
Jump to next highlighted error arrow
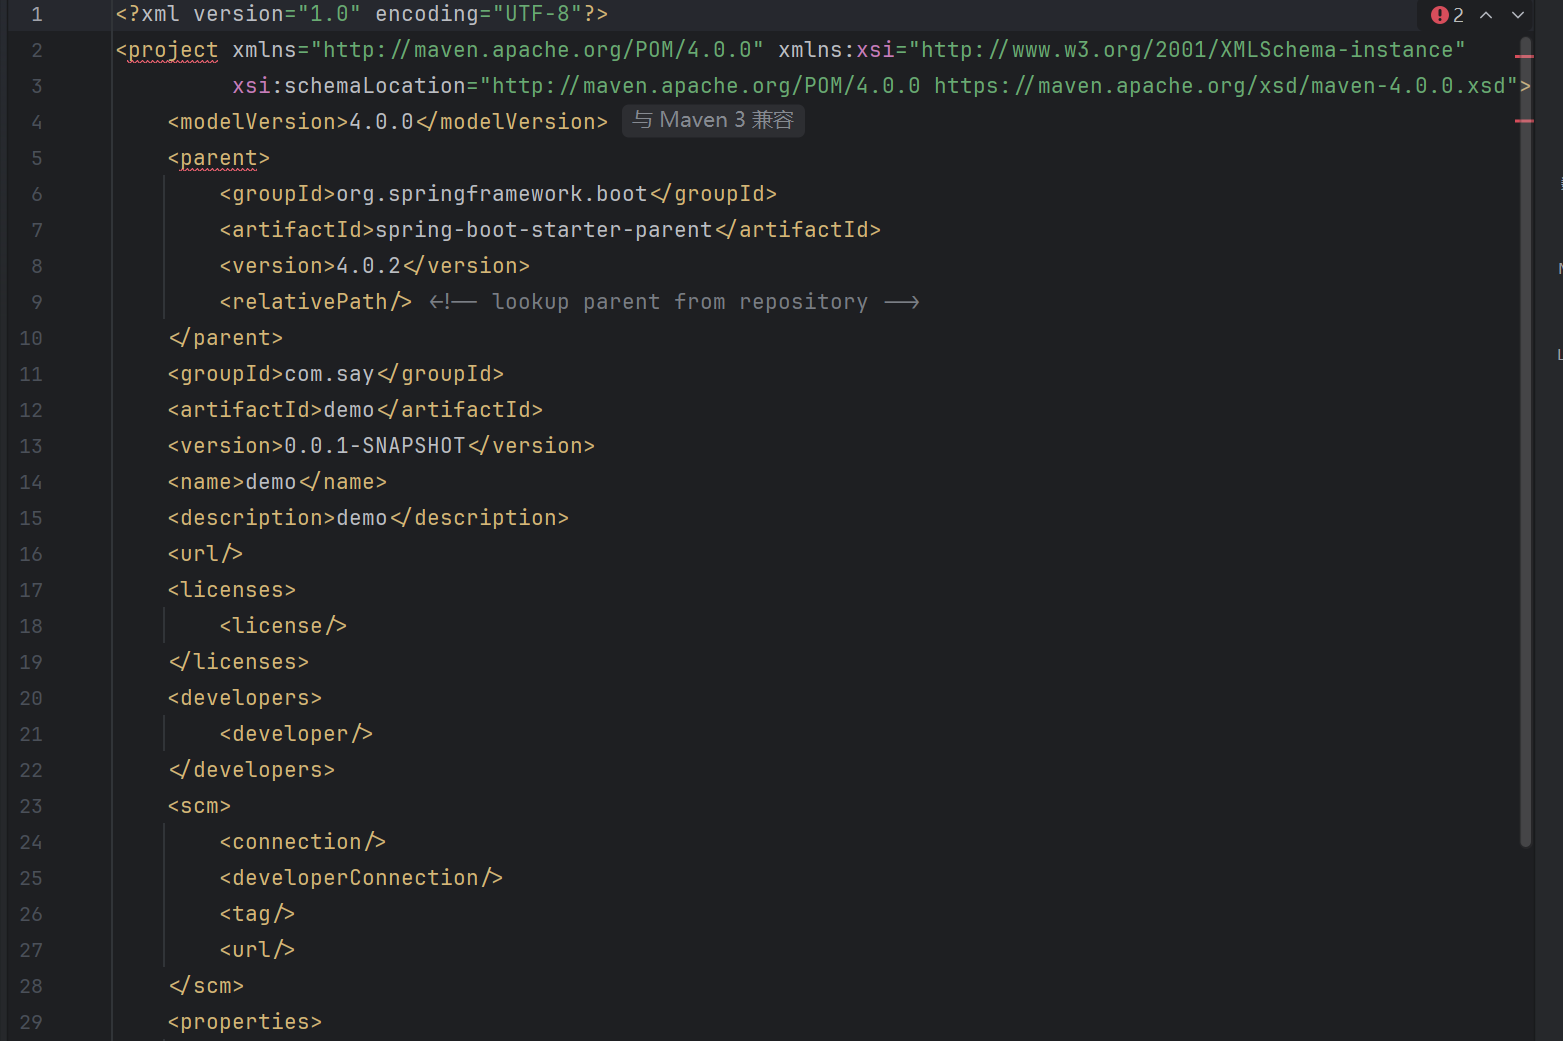[1518, 15]
